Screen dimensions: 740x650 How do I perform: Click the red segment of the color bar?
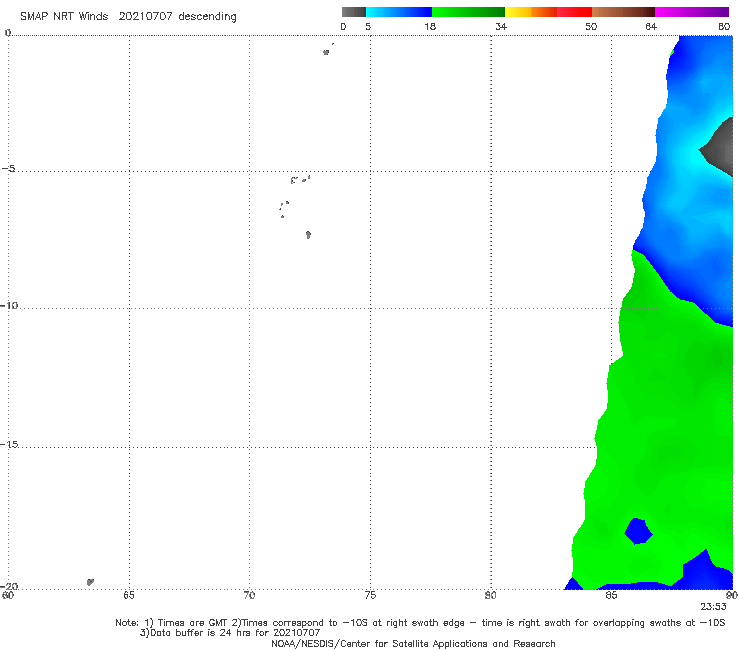point(574,12)
